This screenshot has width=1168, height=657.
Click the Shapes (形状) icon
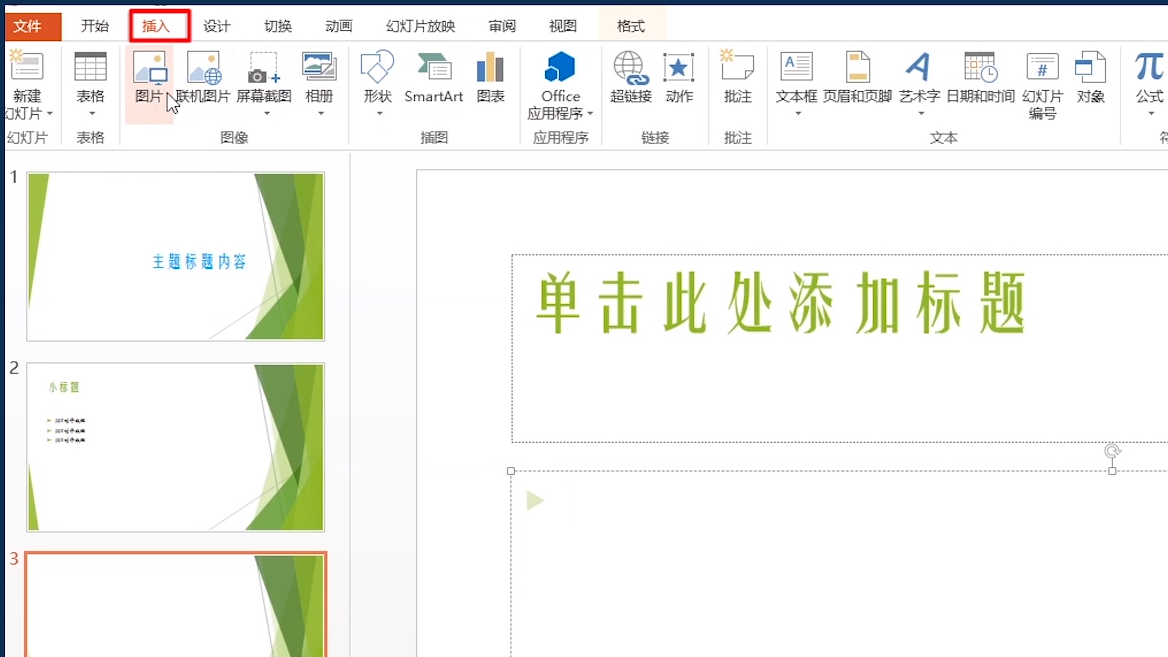pyautogui.click(x=378, y=66)
